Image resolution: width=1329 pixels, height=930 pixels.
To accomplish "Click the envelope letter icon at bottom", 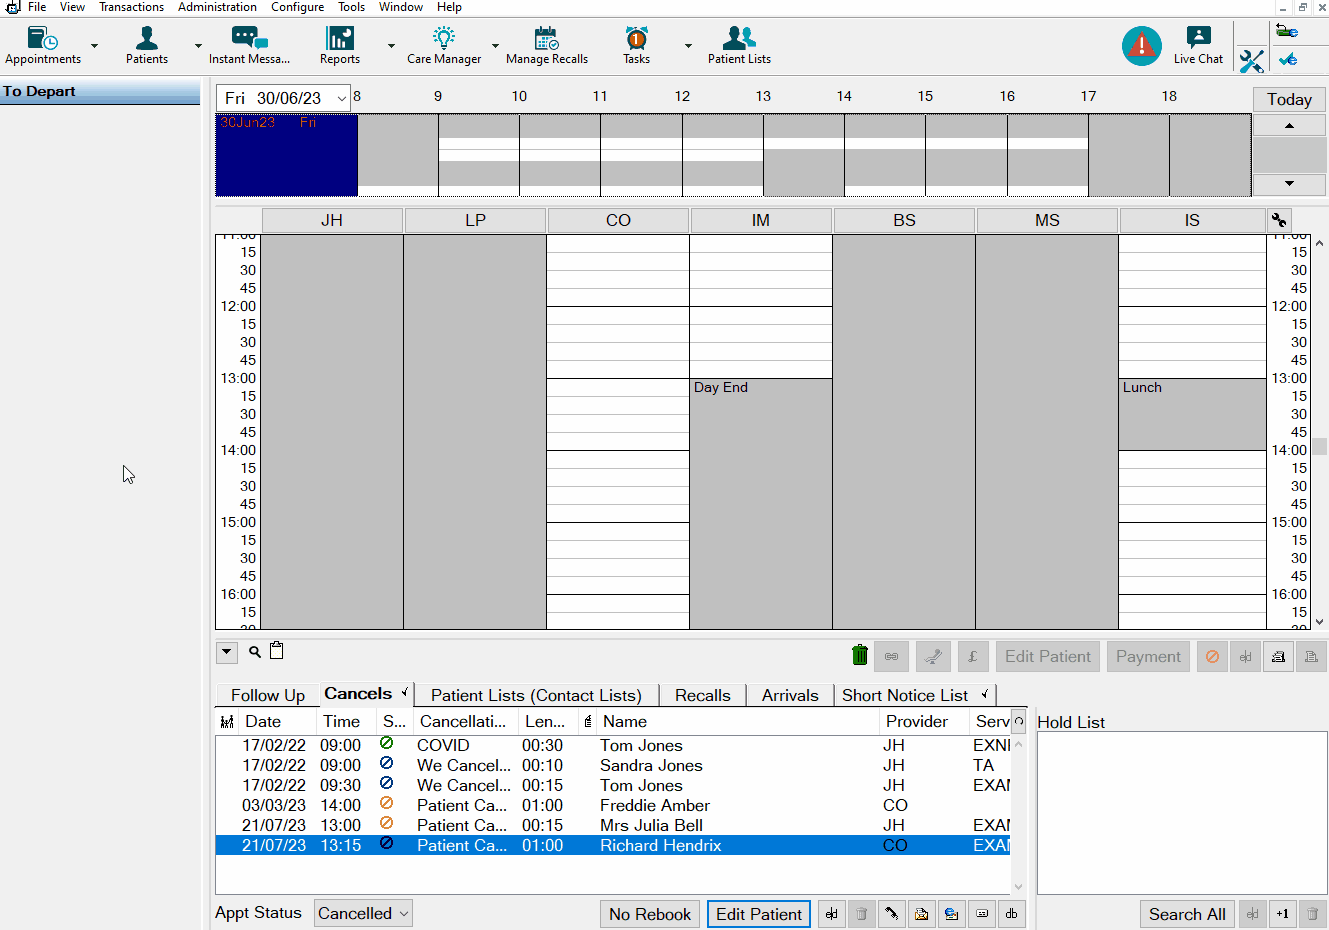I will click(x=921, y=914).
